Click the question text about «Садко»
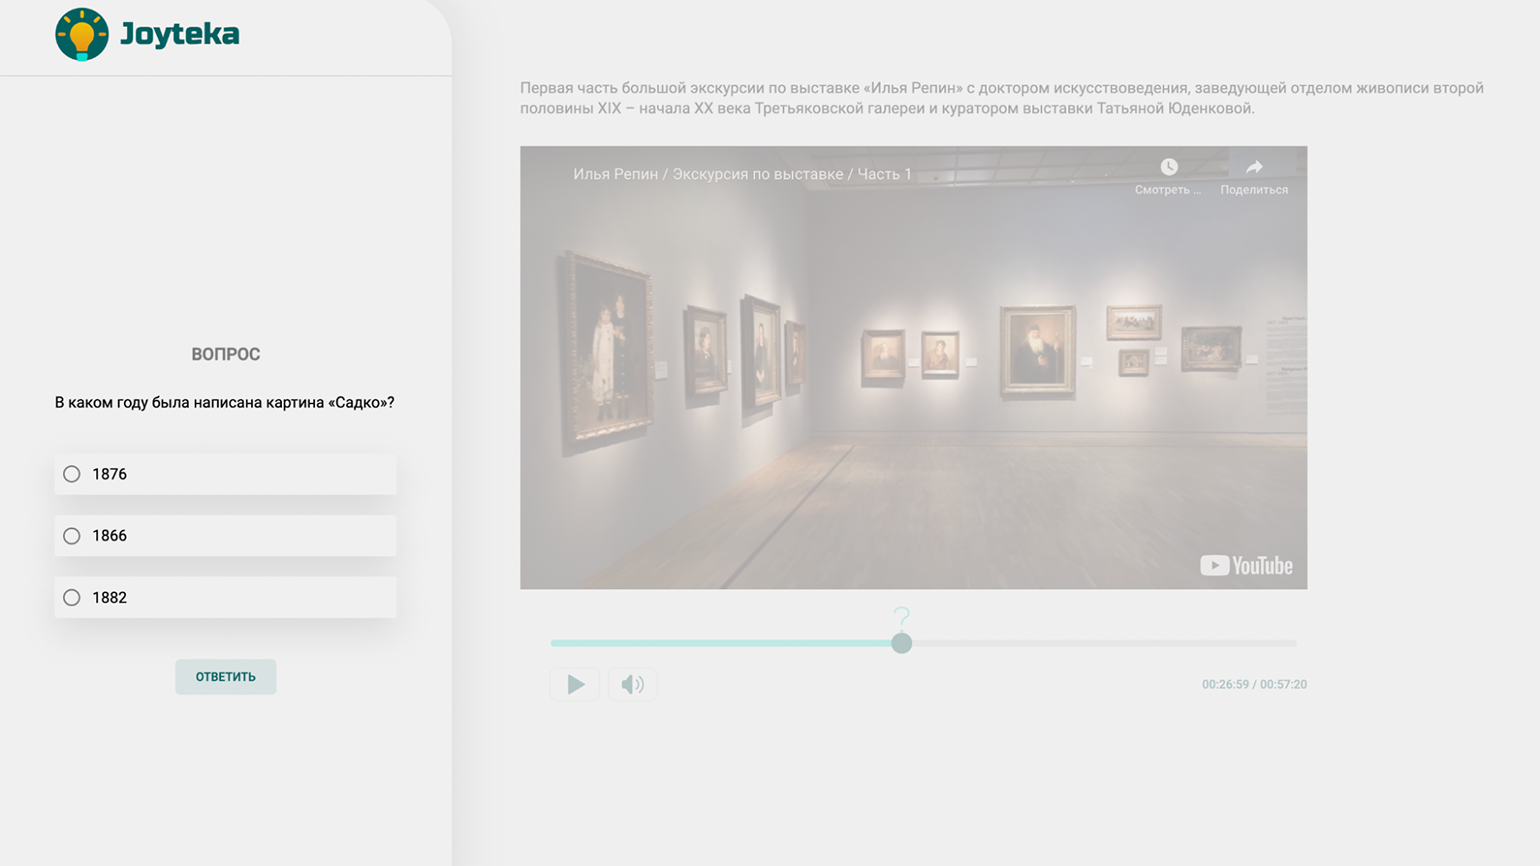Screen dimensions: 1540x866 pyautogui.click(x=225, y=403)
